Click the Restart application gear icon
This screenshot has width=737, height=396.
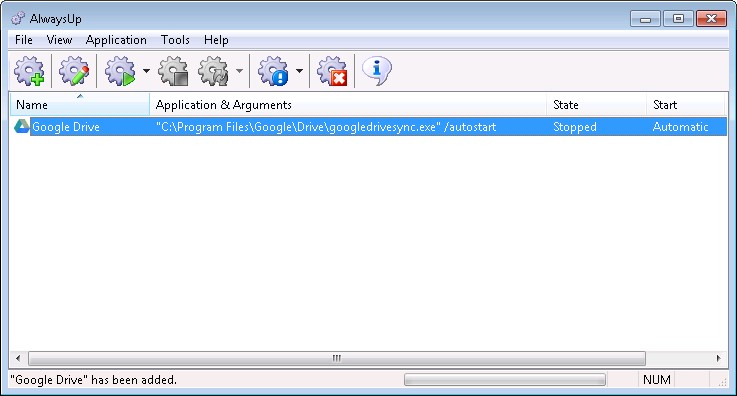tap(213, 71)
